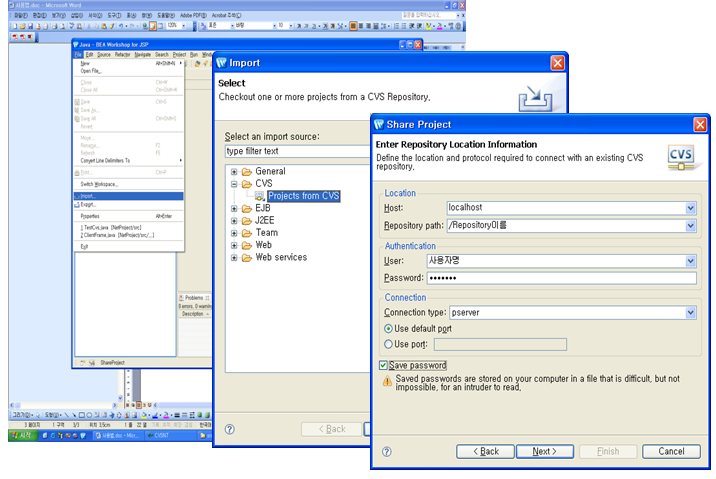Select the oval shape in Word drawing toolbar

pyautogui.click(x=90, y=415)
